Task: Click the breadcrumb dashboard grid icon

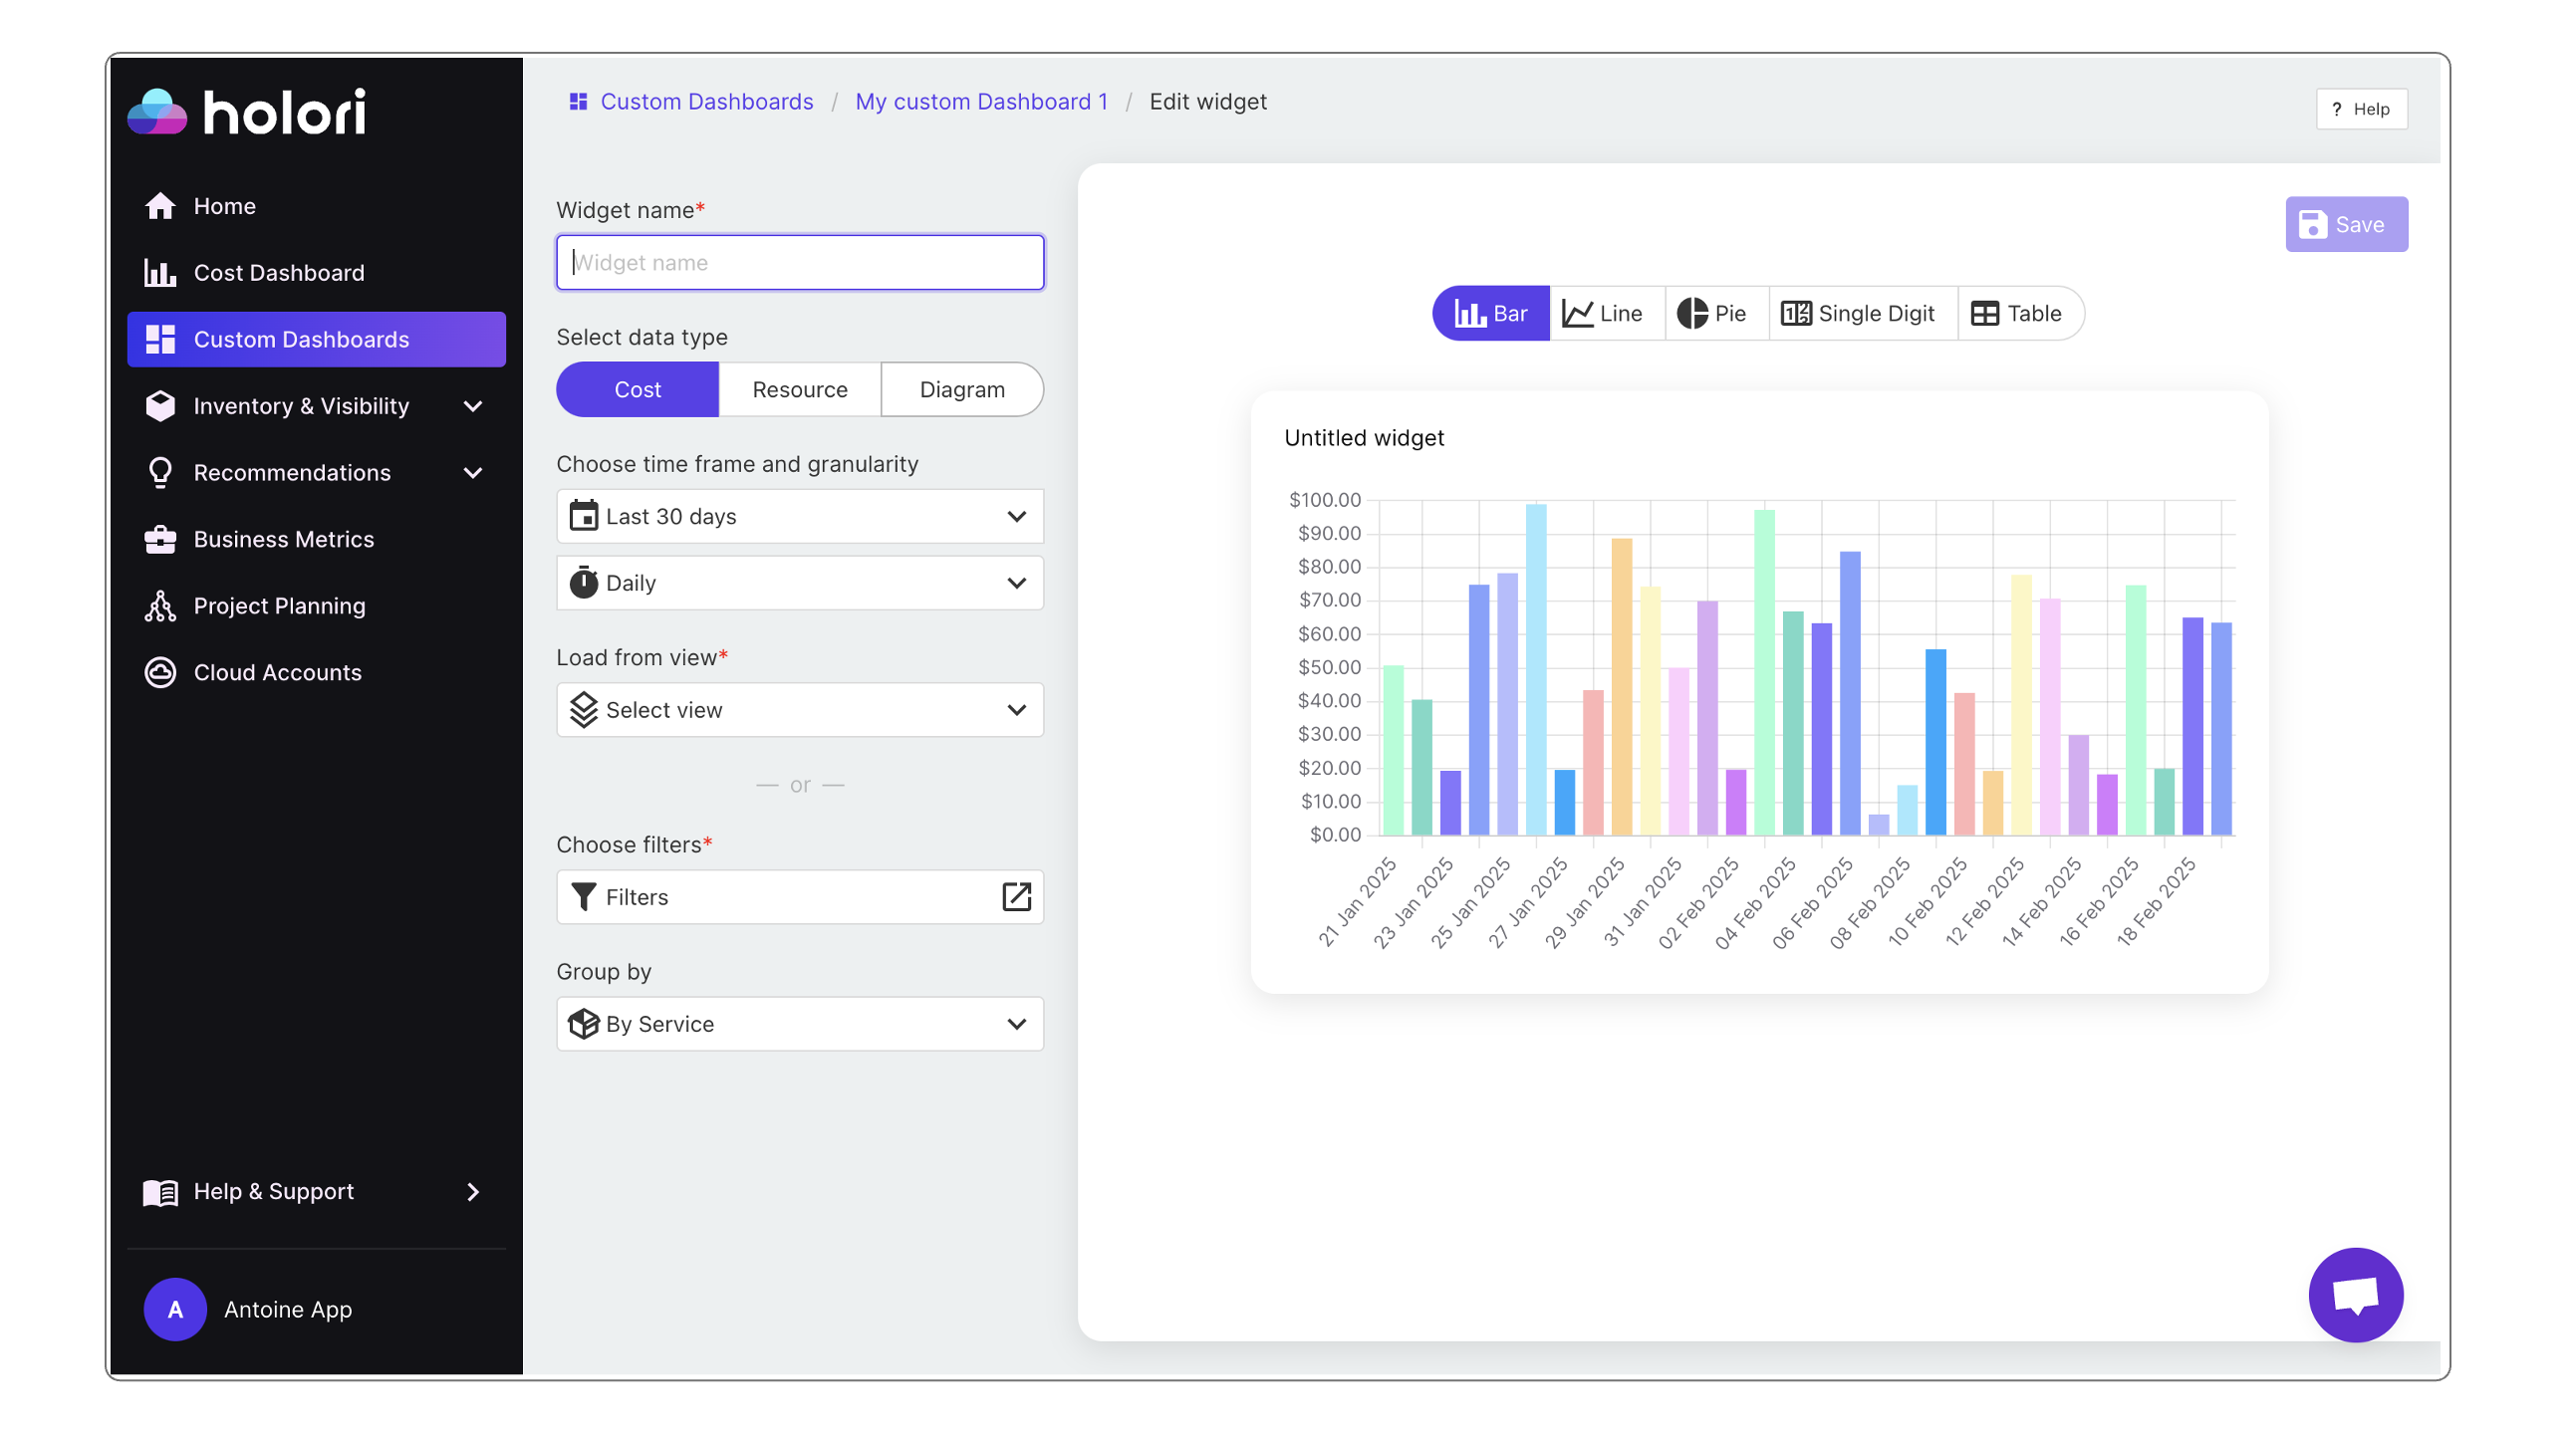Action: [x=578, y=102]
